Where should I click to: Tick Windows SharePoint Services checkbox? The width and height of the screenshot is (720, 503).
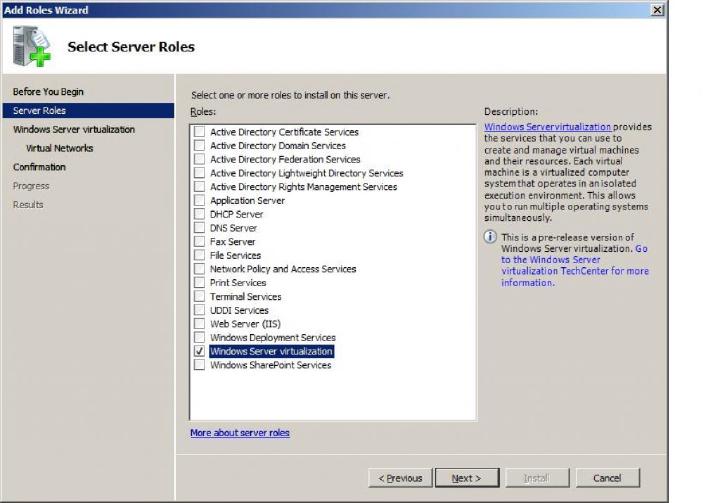199,365
